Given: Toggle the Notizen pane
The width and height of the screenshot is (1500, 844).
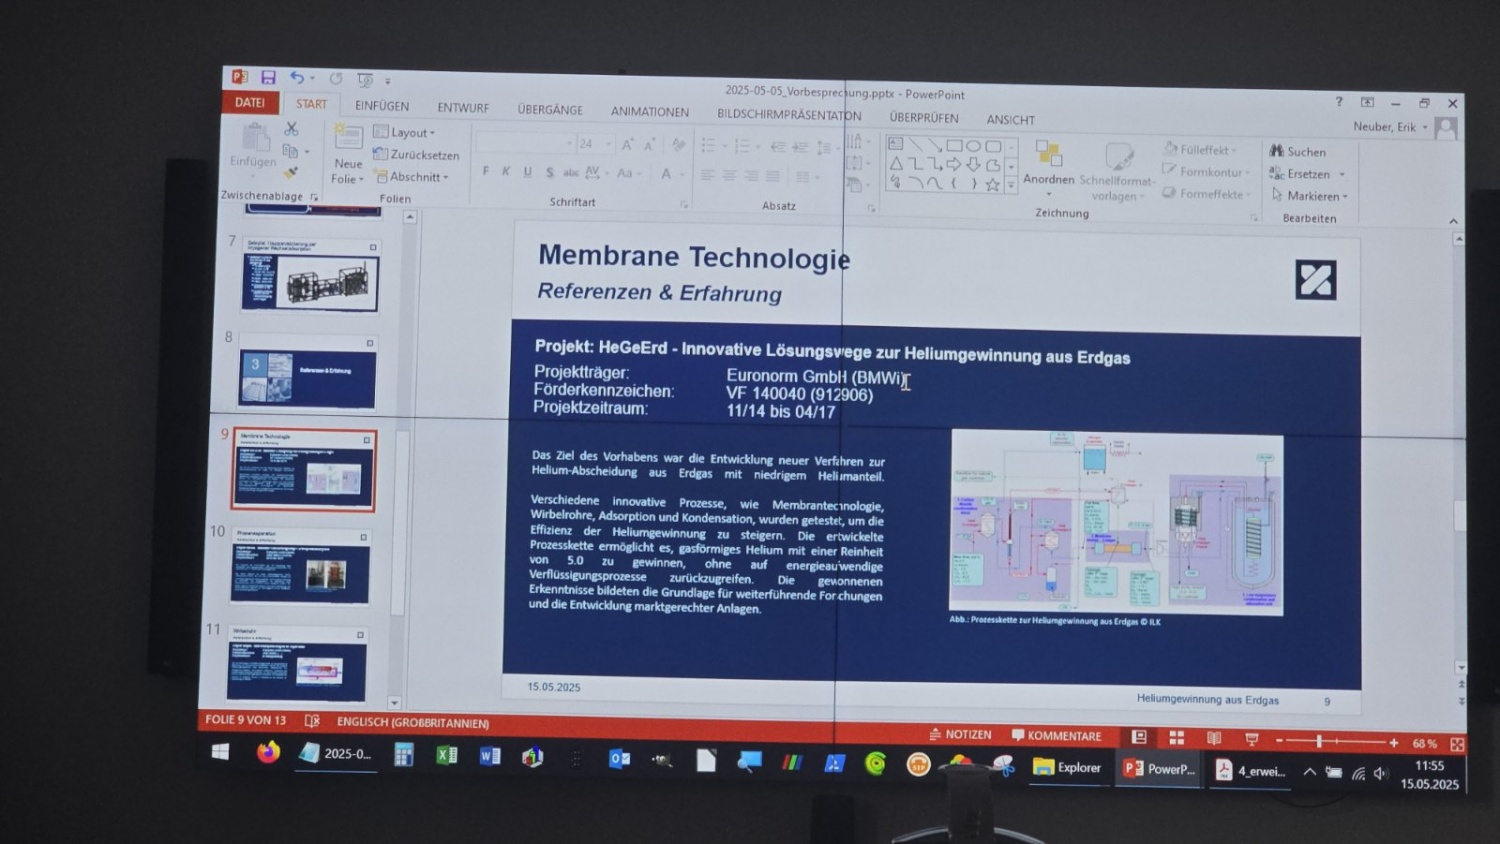Looking at the screenshot, I should coord(960,734).
